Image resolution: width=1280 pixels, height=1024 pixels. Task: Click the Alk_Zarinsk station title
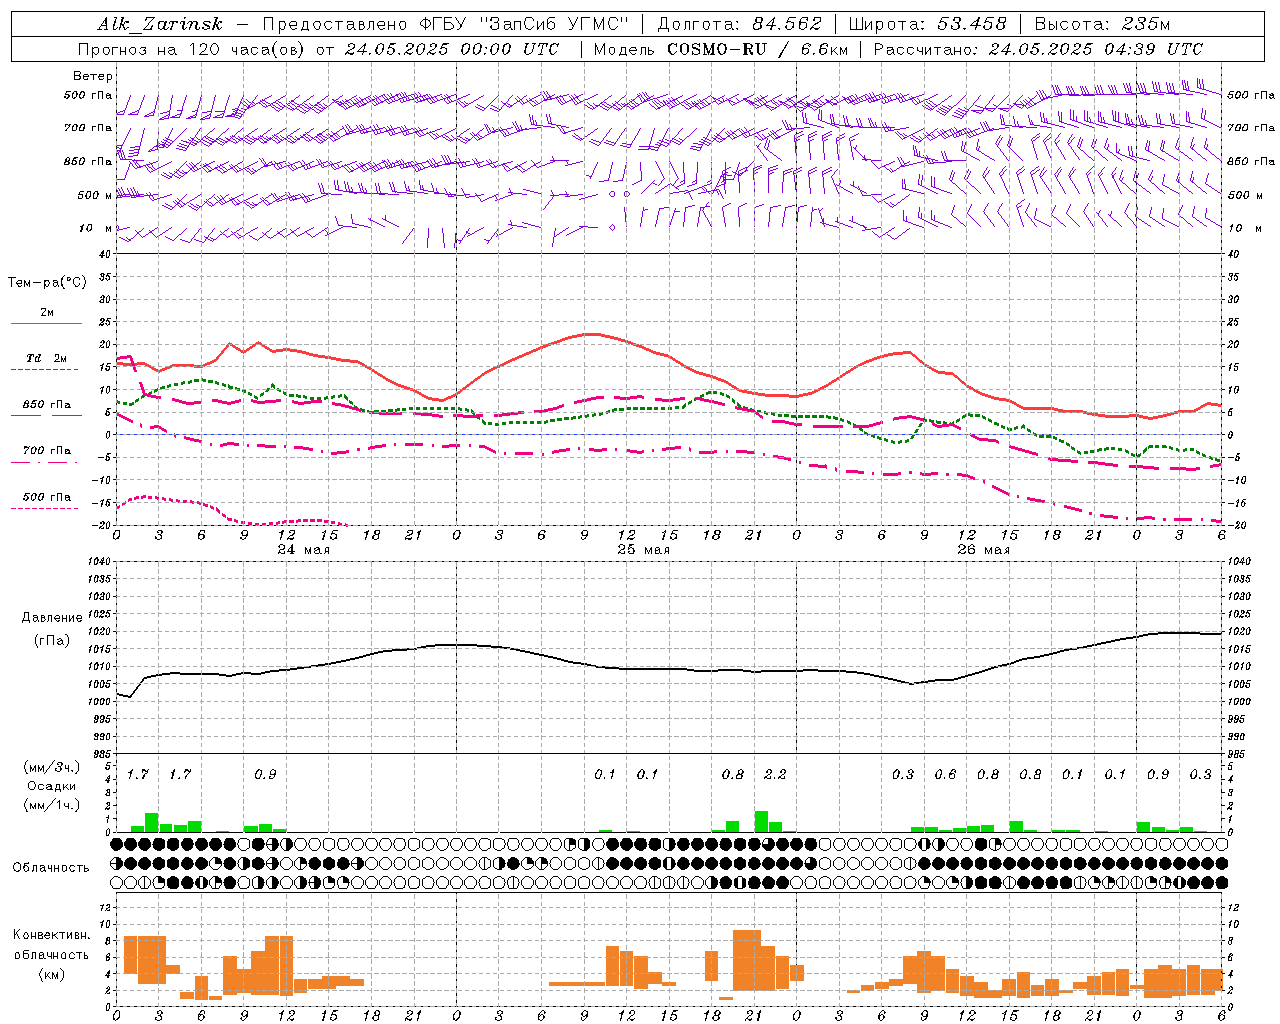(x=160, y=24)
